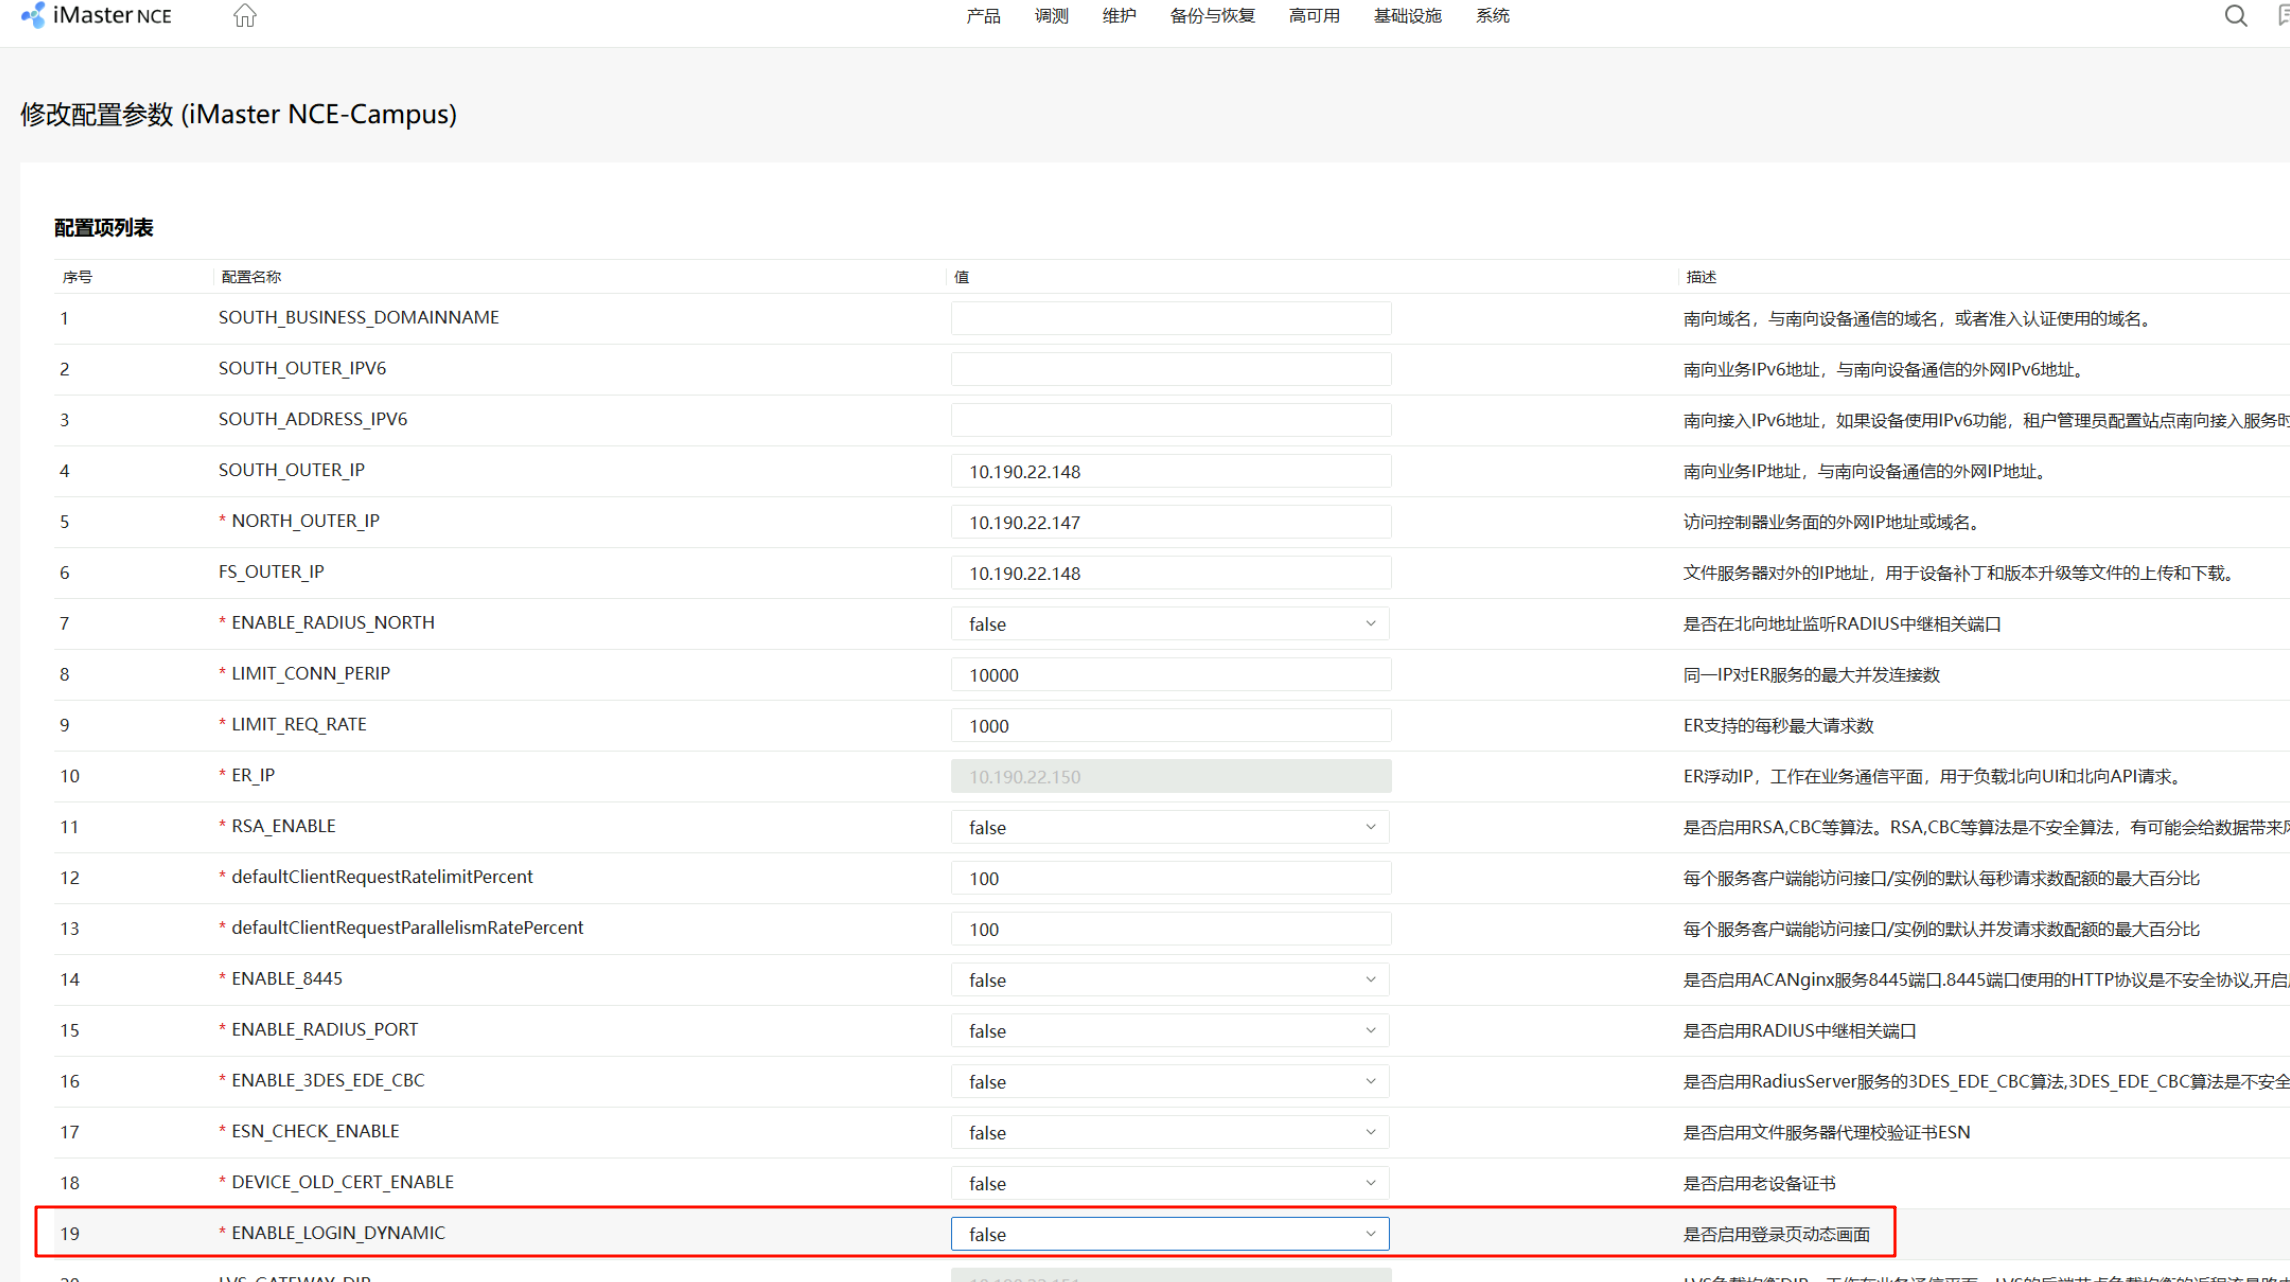Open DEVICE_OLD_CERT_ENABLE dropdown arrow
Image resolution: width=2290 pixels, height=1282 pixels.
(1370, 1183)
